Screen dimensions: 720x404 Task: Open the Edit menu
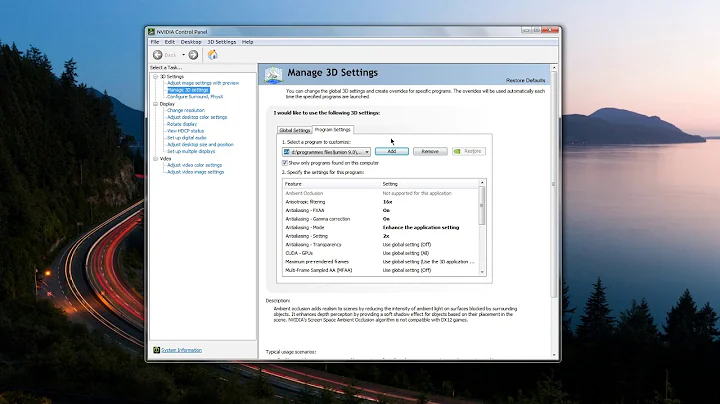click(x=169, y=42)
